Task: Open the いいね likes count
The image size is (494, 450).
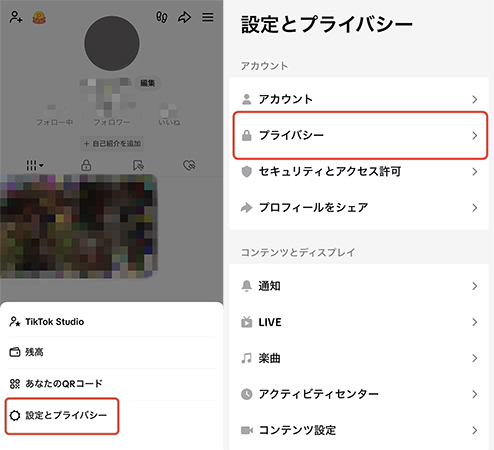Action: [169, 116]
